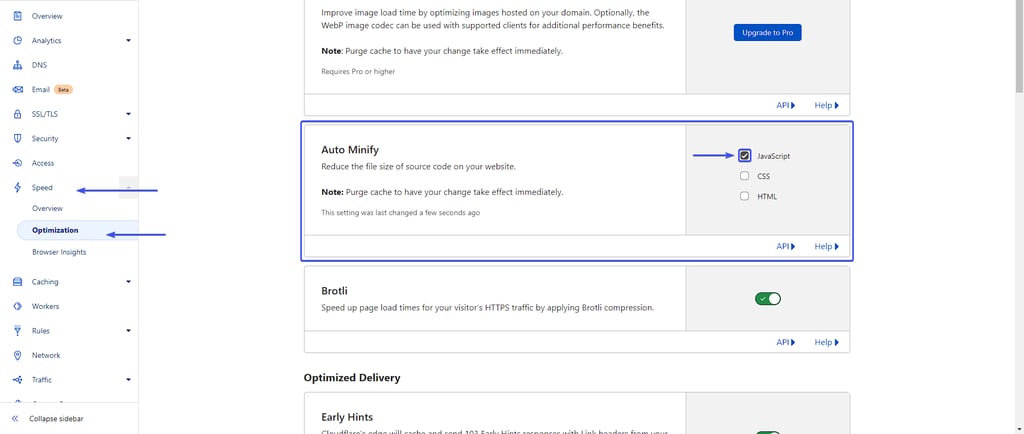1024x434 pixels.
Task: Click the Caching drive icon
Action: tap(18, 282)
